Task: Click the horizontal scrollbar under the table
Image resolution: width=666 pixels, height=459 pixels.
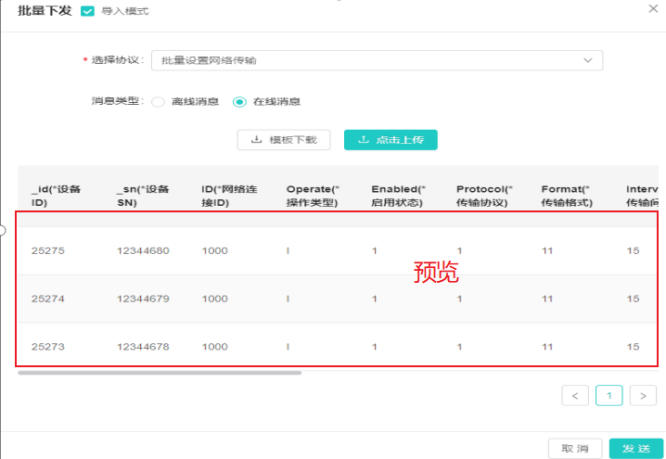Action: click(160, 373)
